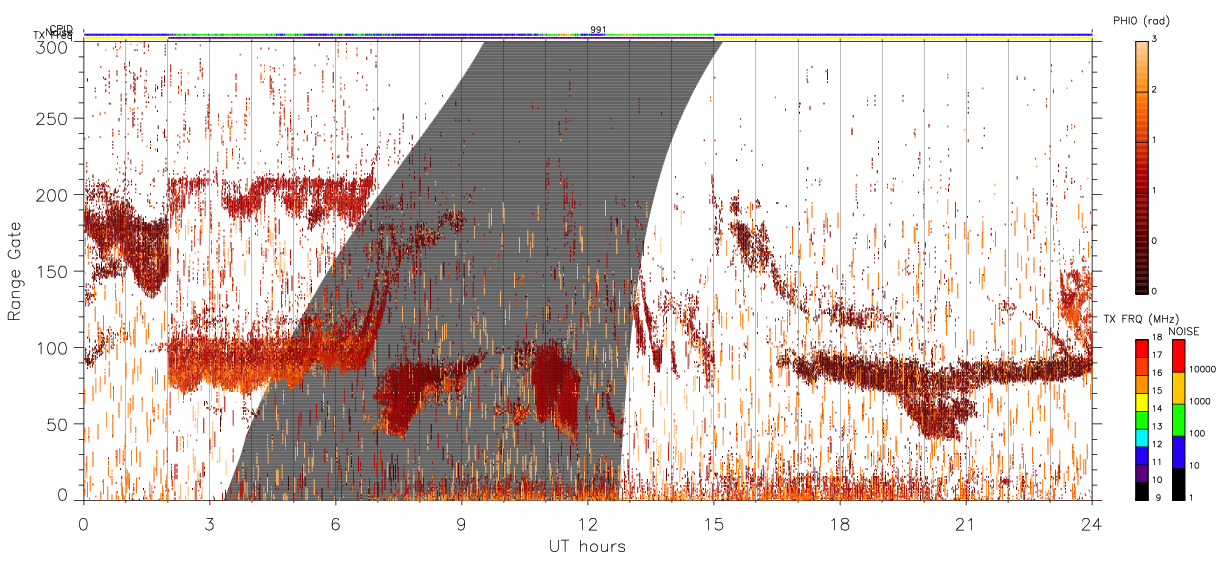Pick the black NOISE segment 1–10

coord(1177,483)
